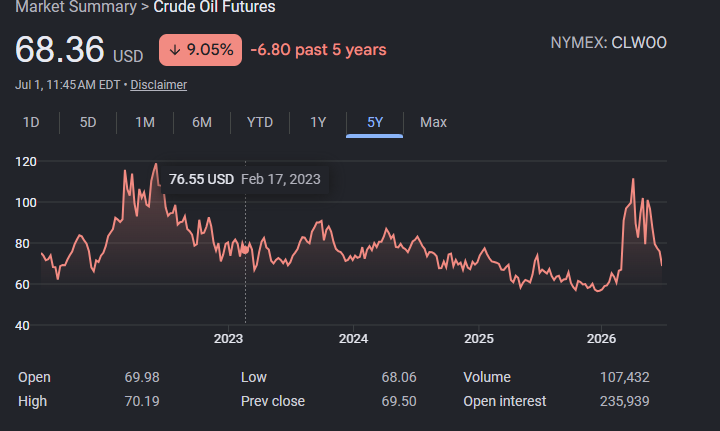720x431 pixels.
Task: Click the Feb 17, 2023 chart data point
Action: 245,250
